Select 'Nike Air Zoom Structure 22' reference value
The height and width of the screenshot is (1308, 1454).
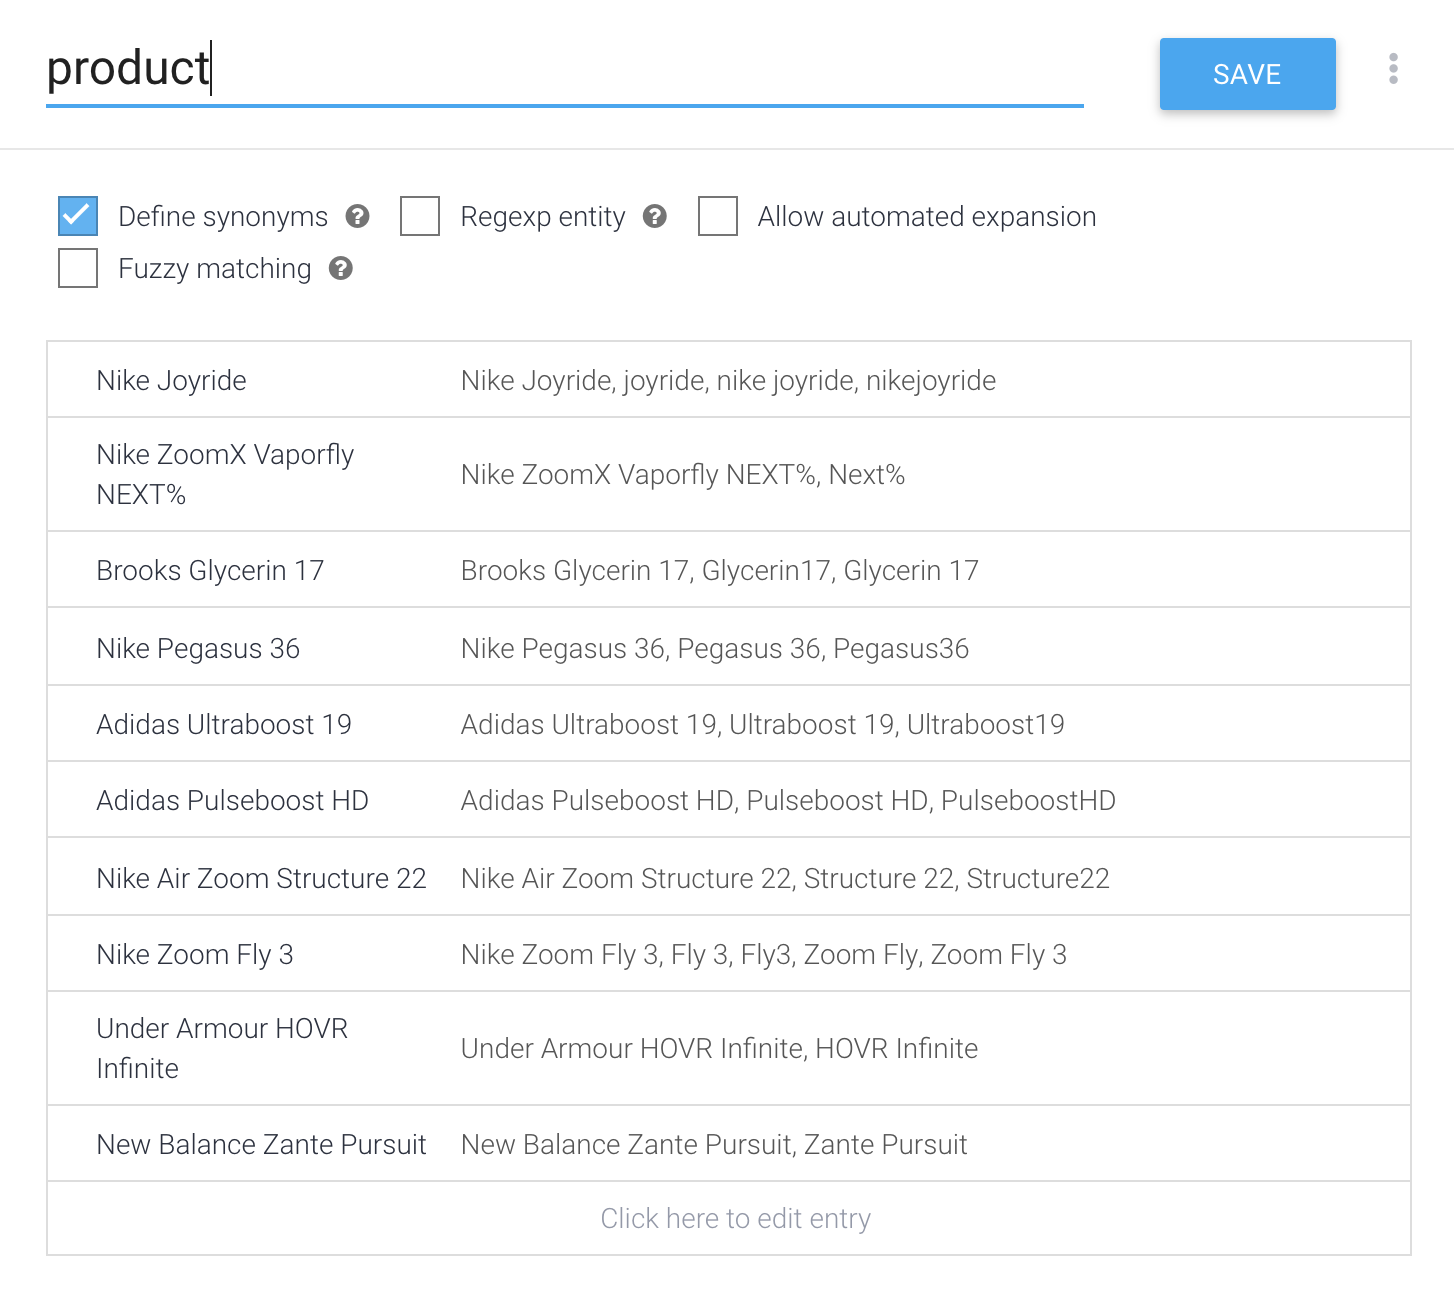pyautogui.click(x=261, y=878)
